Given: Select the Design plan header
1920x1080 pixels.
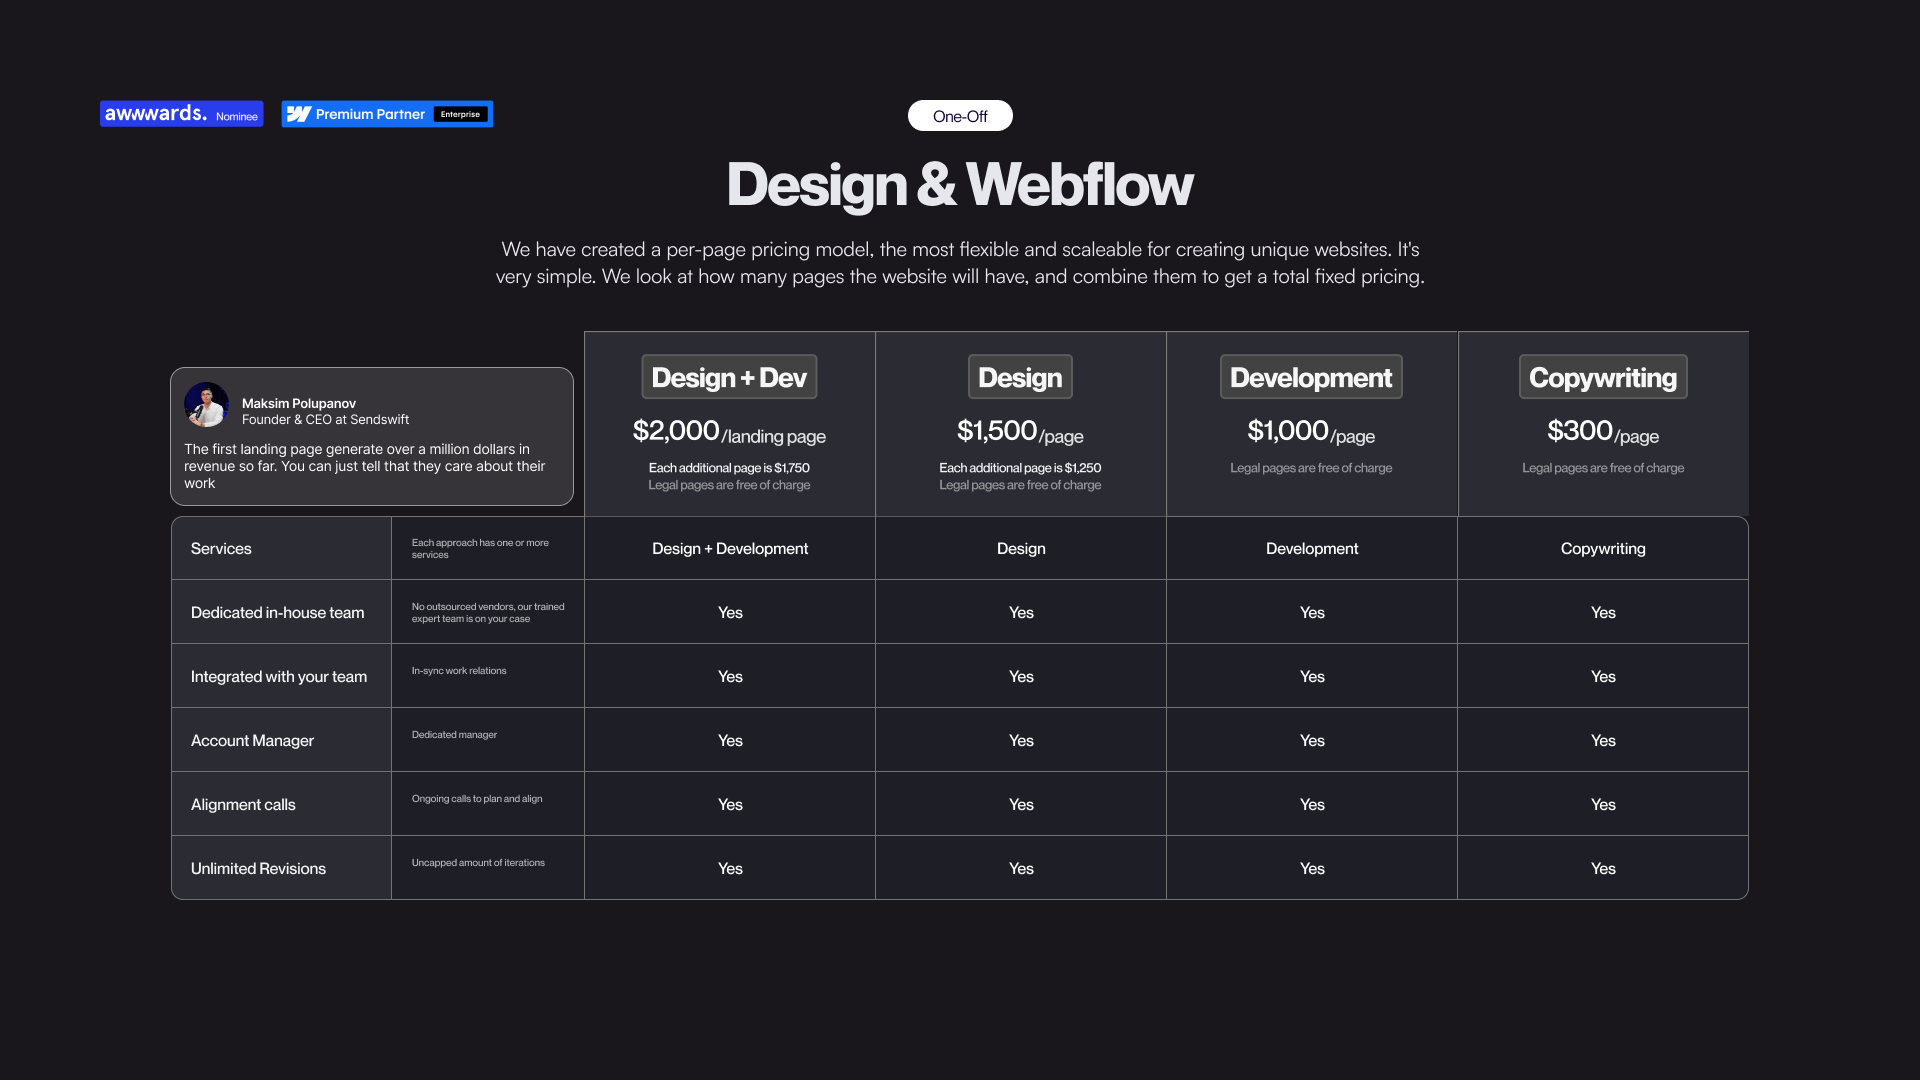Looking at the screenshot, I should click(1020, 377).
